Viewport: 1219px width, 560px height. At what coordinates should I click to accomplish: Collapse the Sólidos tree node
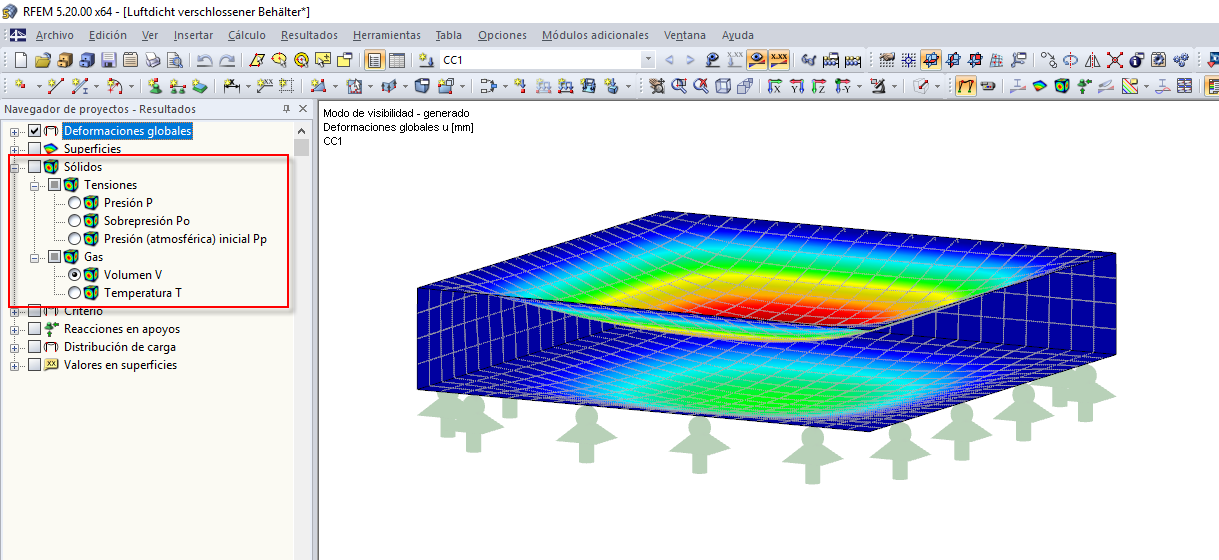click(15, 167)
